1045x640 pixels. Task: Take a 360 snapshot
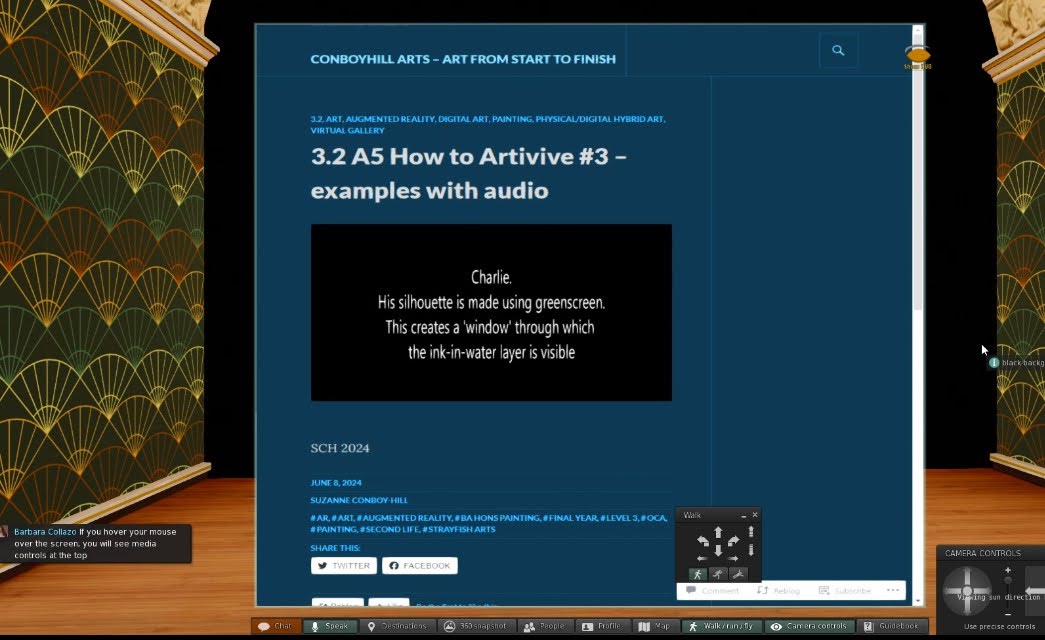point(476,626)
